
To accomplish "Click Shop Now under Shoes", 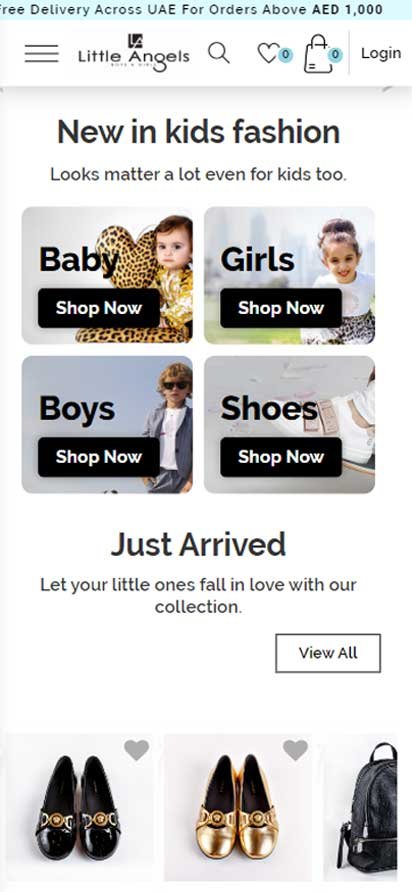I will coord(281,457).
